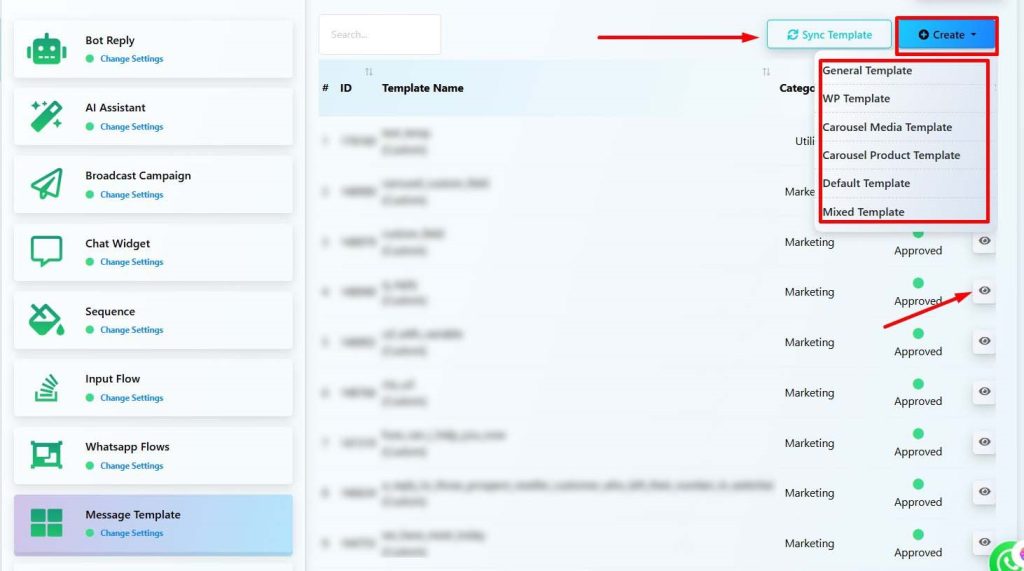Sort the table by the ID column
The image size is (1024, 571).
pos(369,72)
